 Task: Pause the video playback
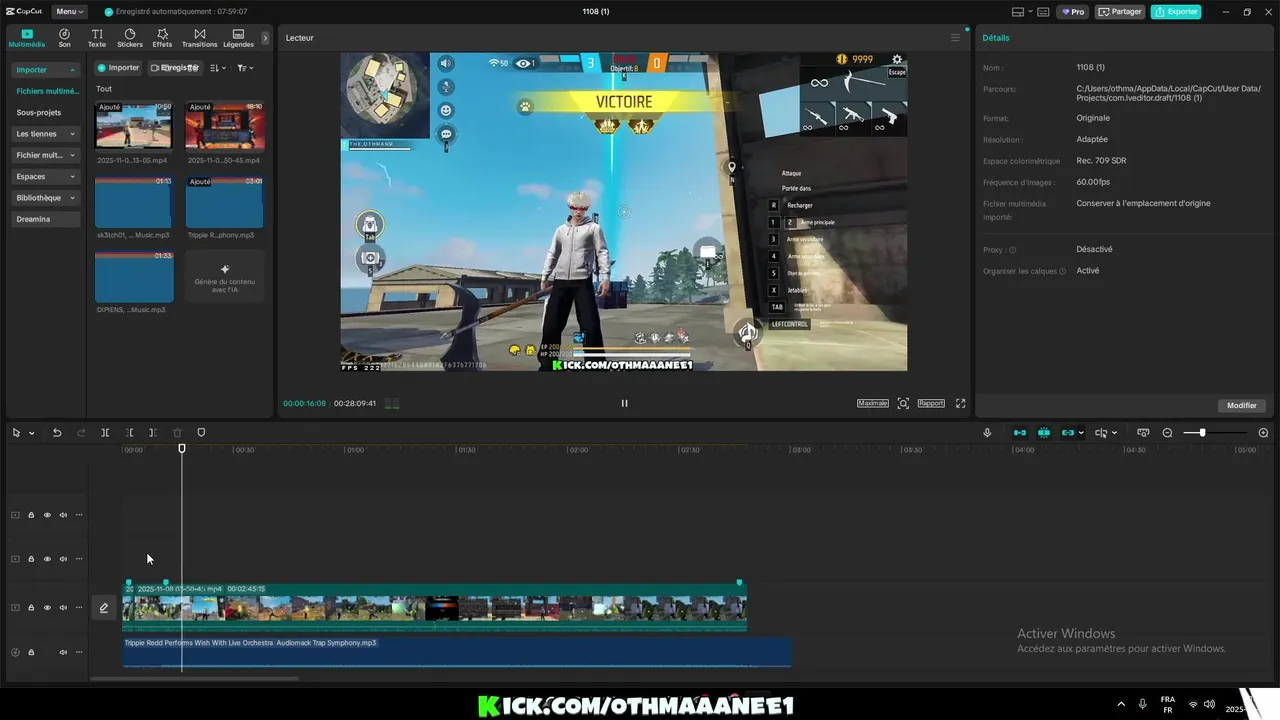click(x=624, y=403)
